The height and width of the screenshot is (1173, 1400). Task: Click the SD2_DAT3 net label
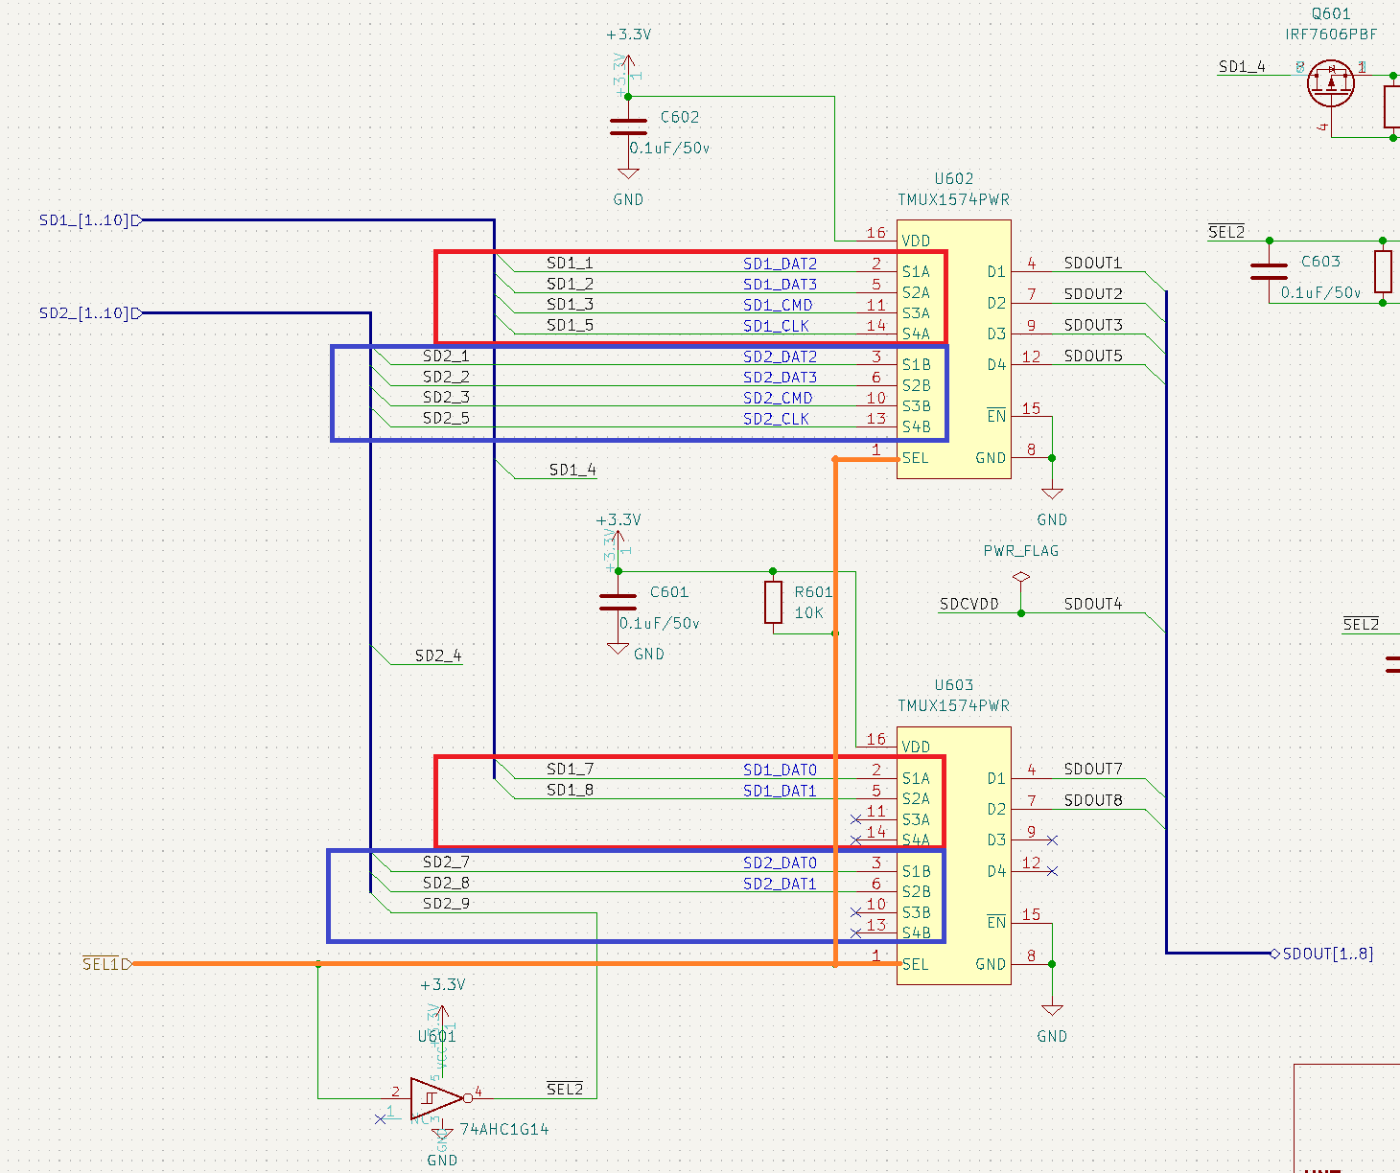coord(780,378)
